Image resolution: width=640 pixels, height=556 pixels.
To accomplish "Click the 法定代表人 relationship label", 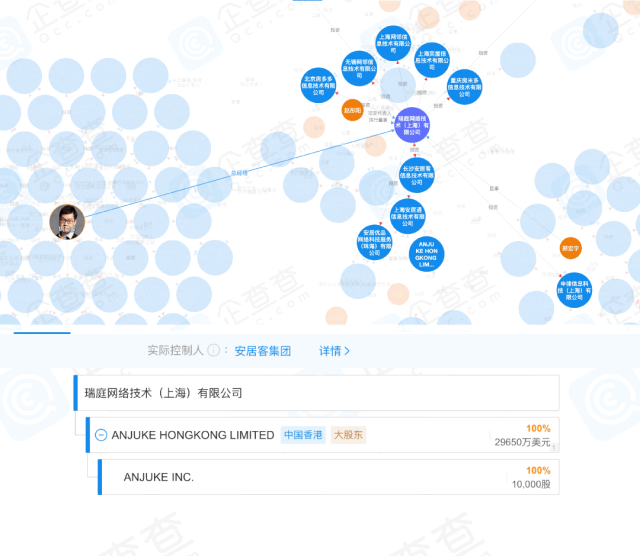I will (380, 113).
